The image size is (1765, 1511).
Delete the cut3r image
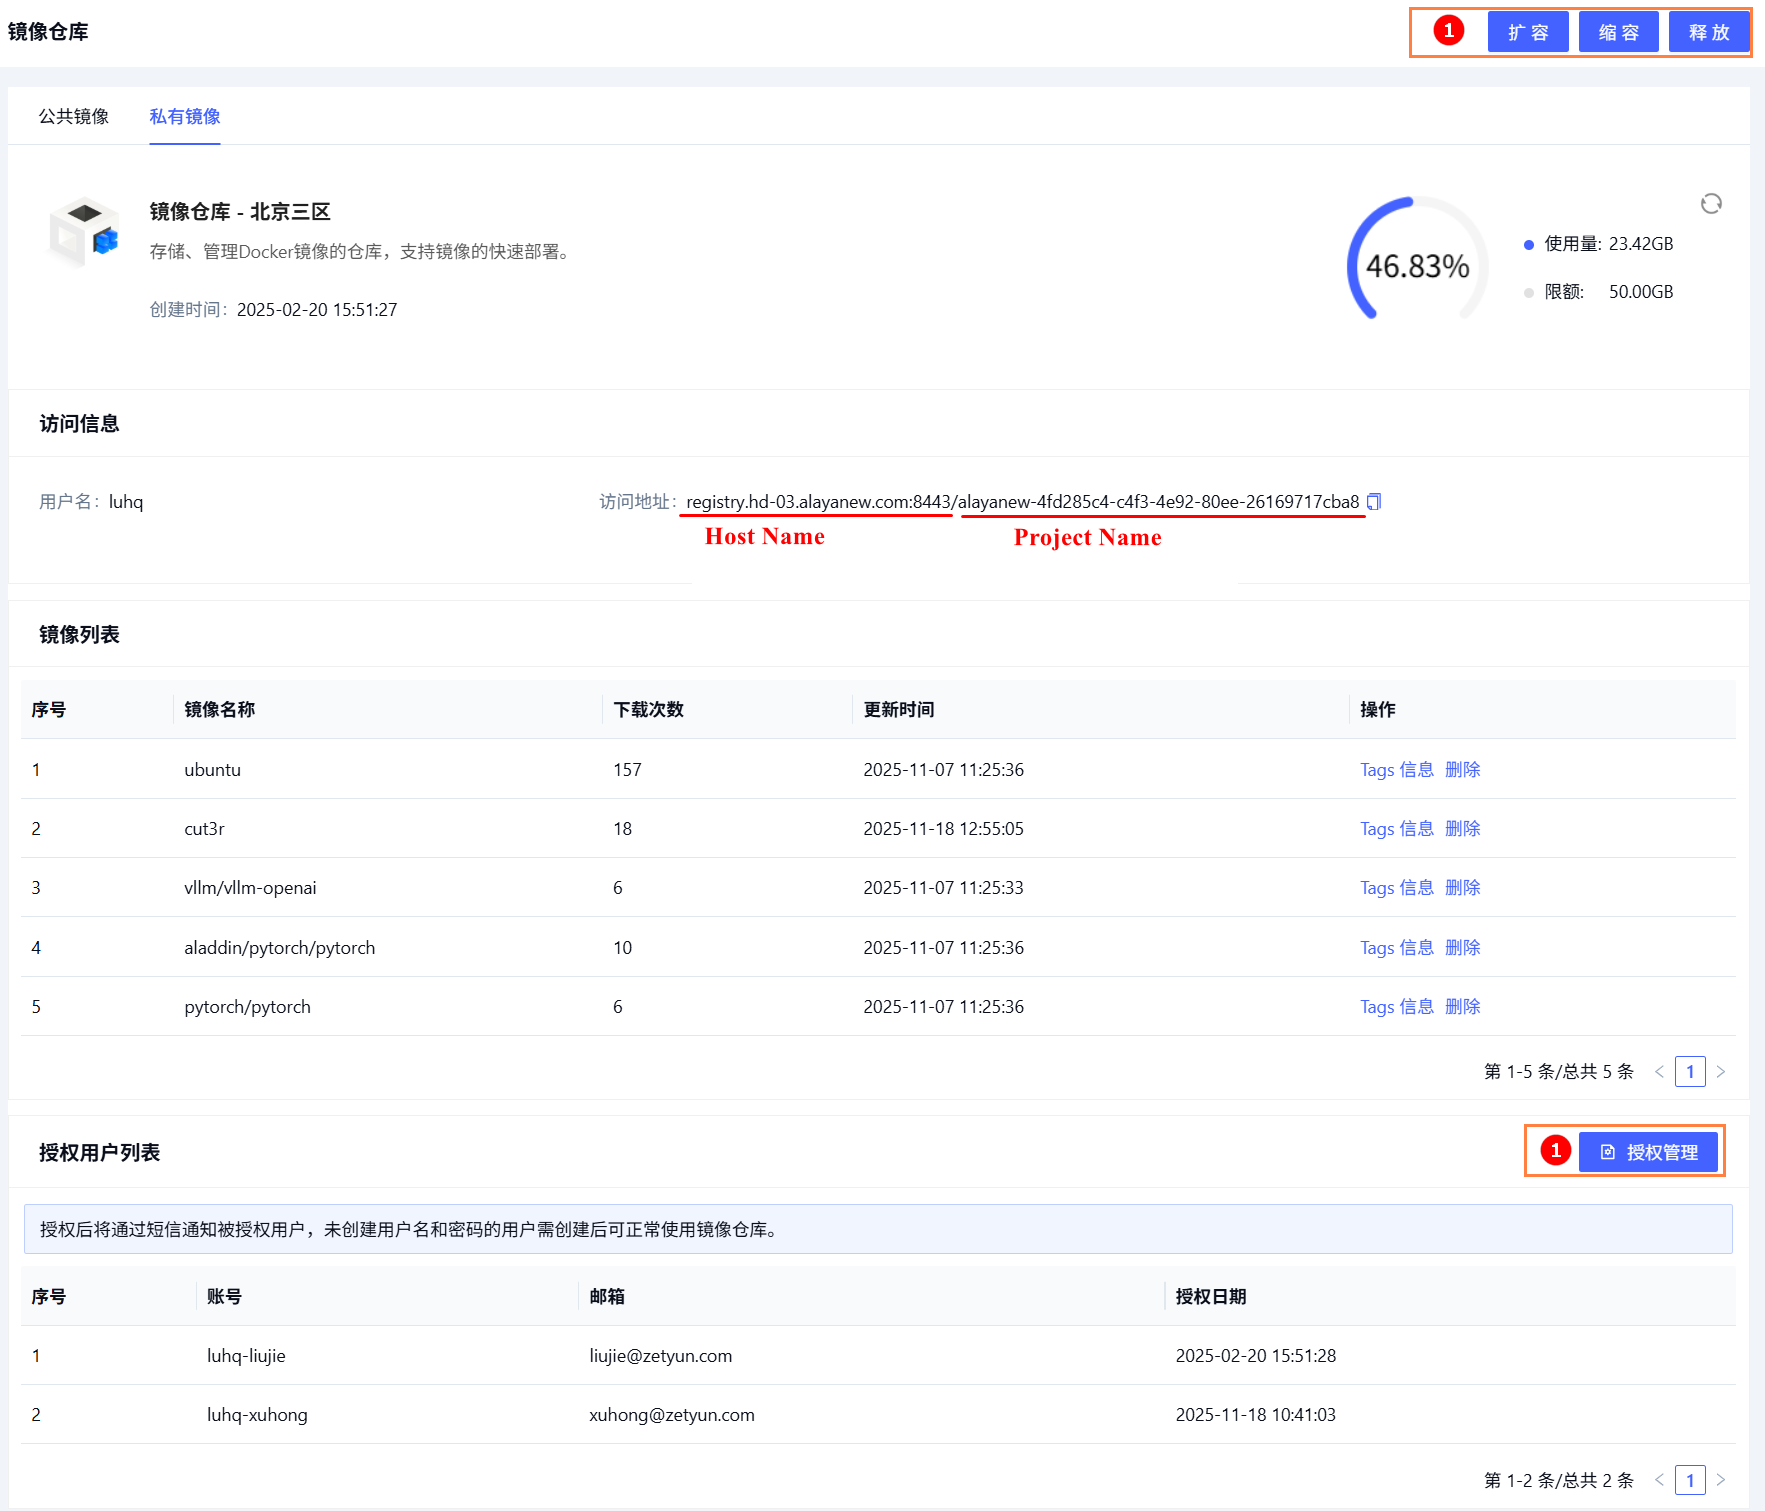point(1462,829)
